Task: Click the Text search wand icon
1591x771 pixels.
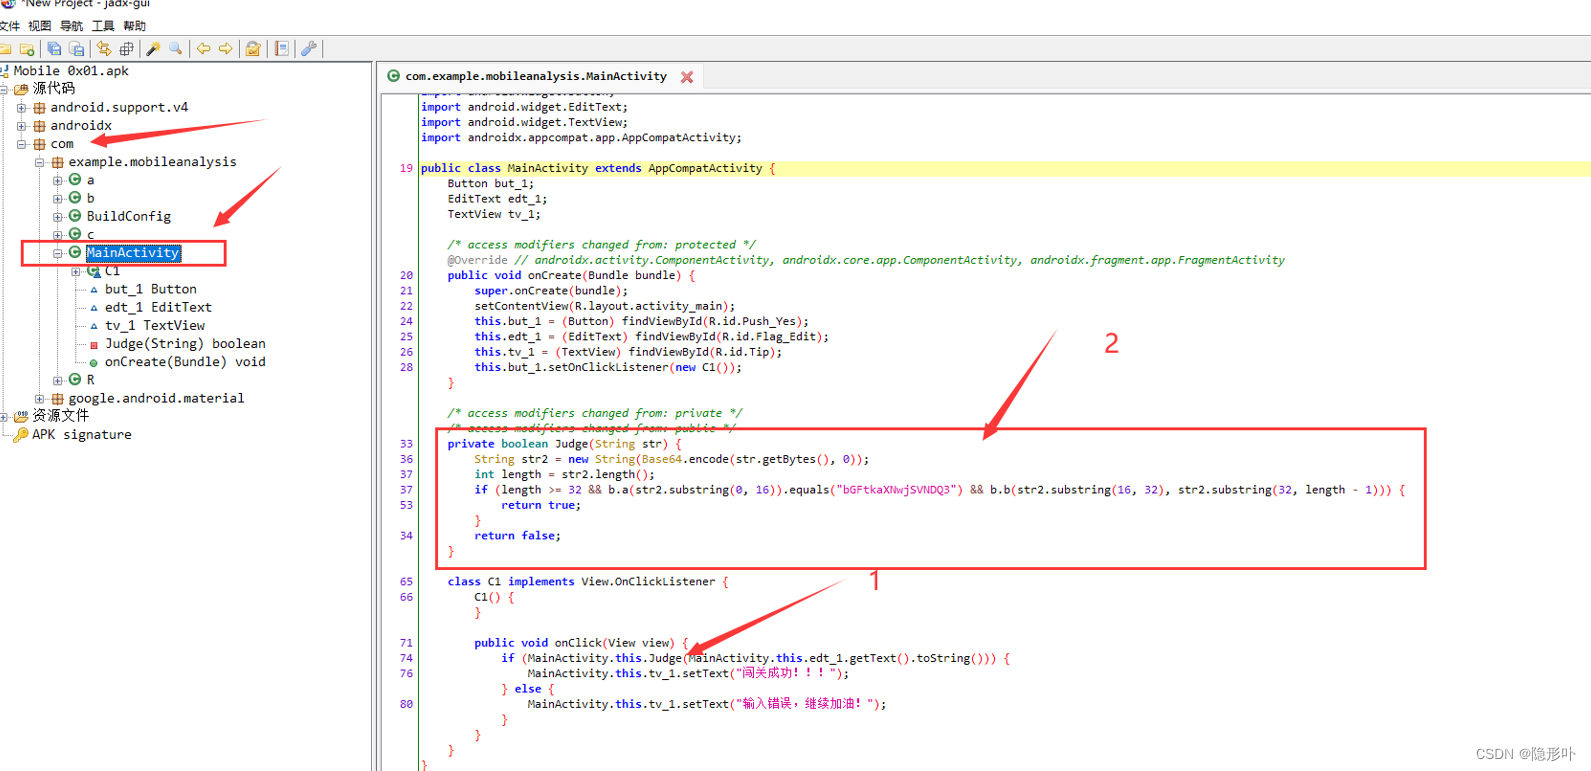Action: [153, 49]
